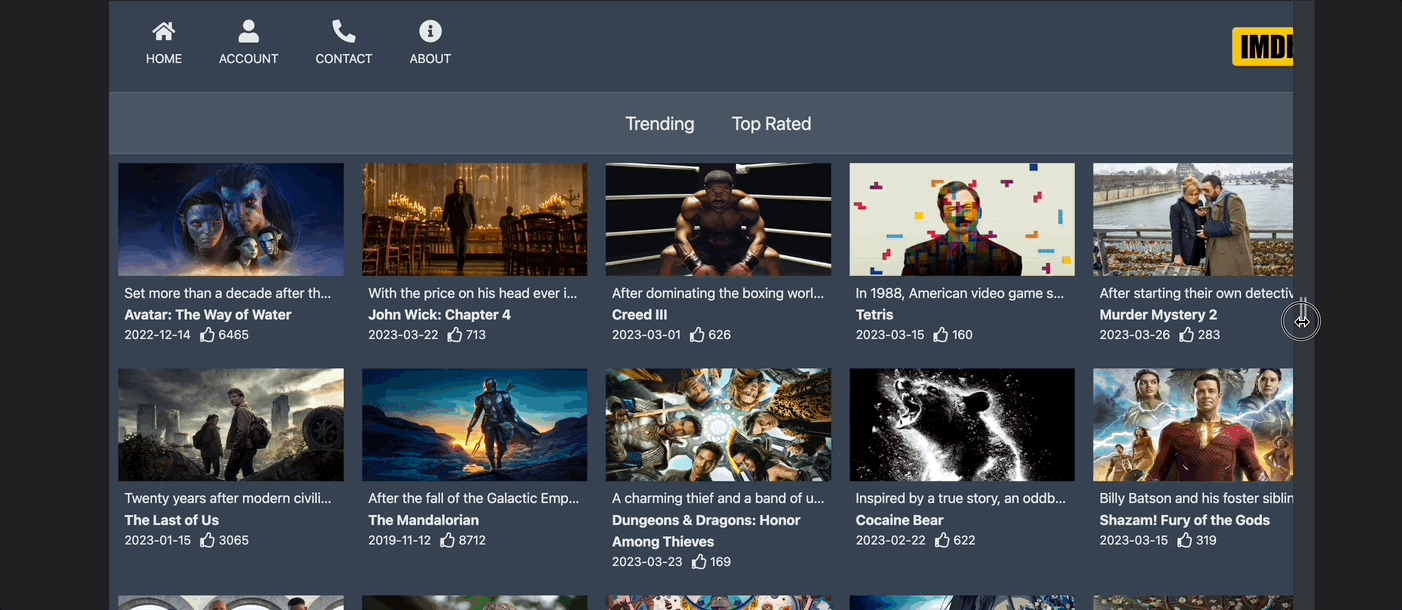Open Dungeons & Dragons: Honor Among Thieves title

[708, 531]
